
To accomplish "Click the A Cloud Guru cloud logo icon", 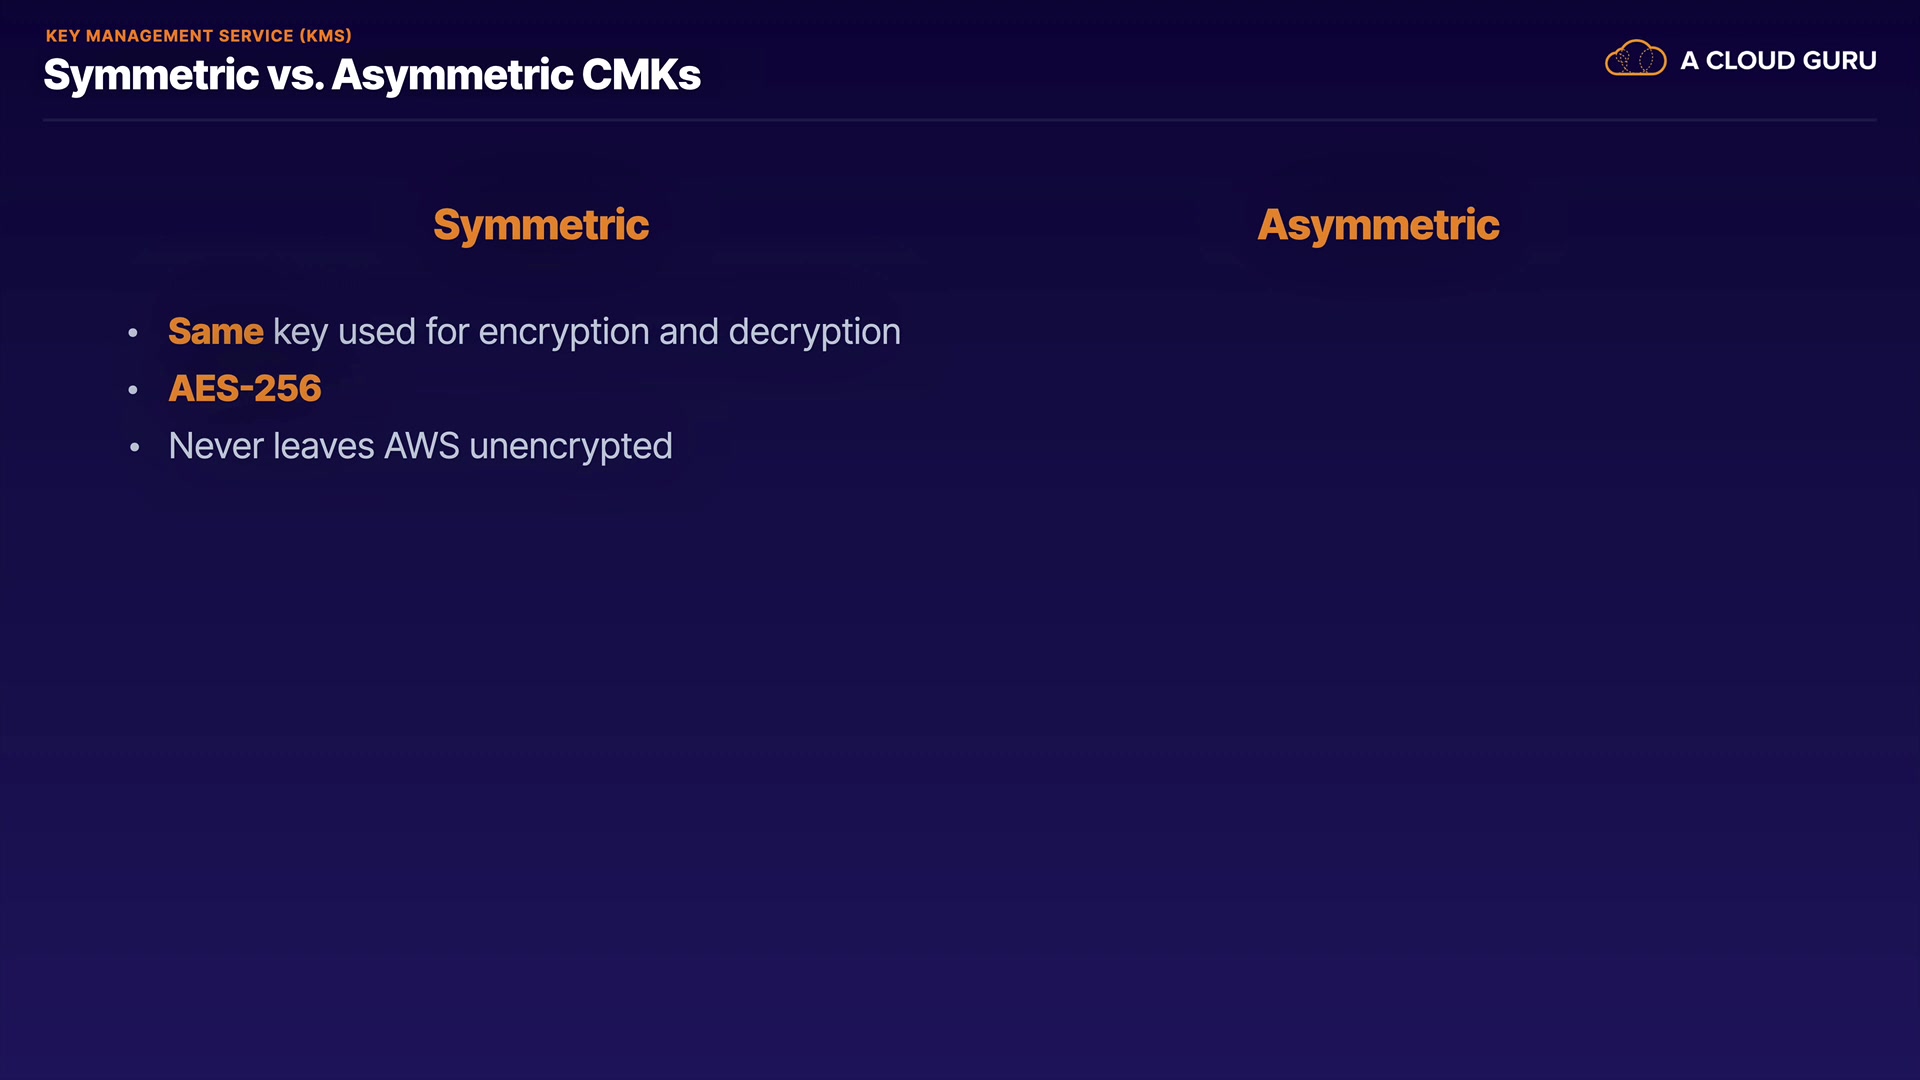I will (x=1635, y=59).
